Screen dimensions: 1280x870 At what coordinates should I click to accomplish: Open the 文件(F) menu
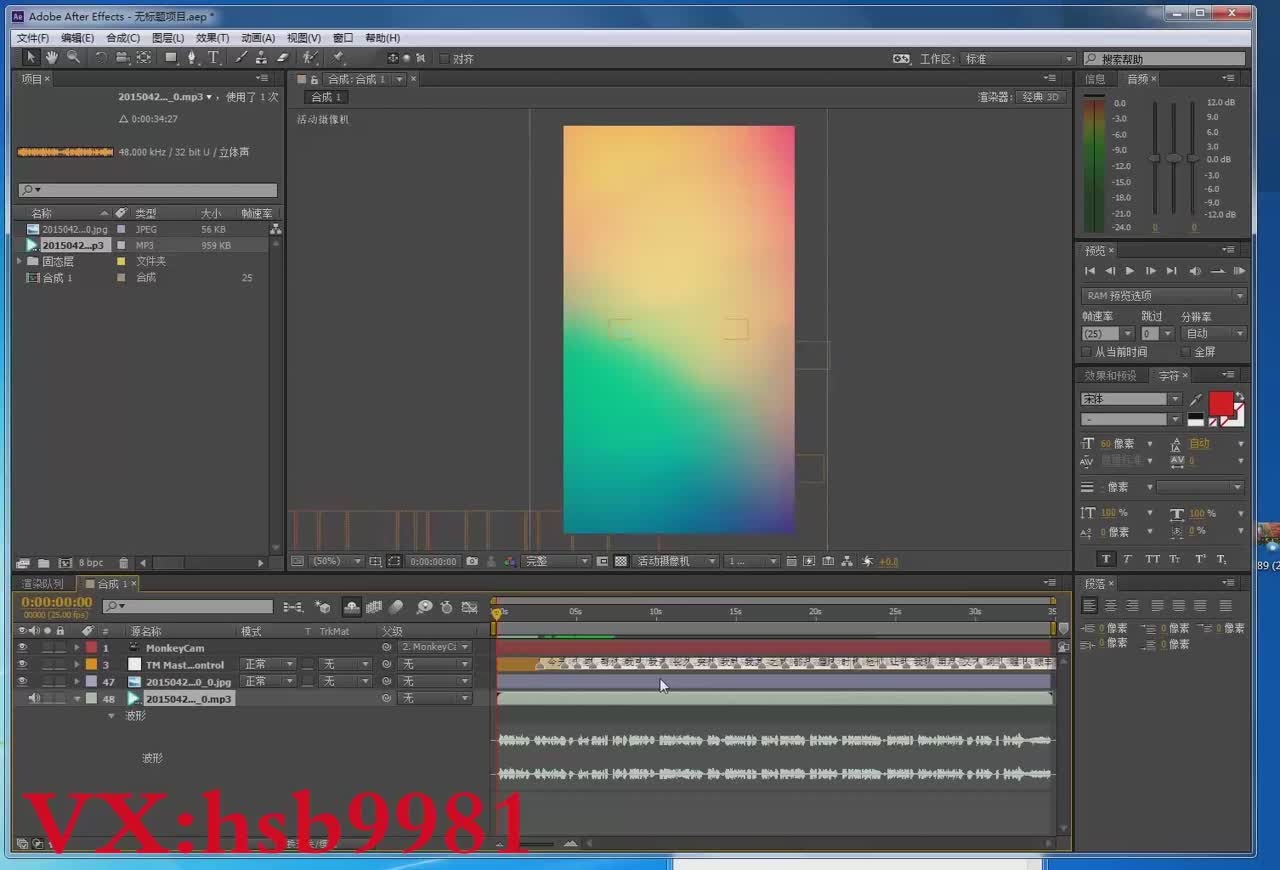[33, 38]
